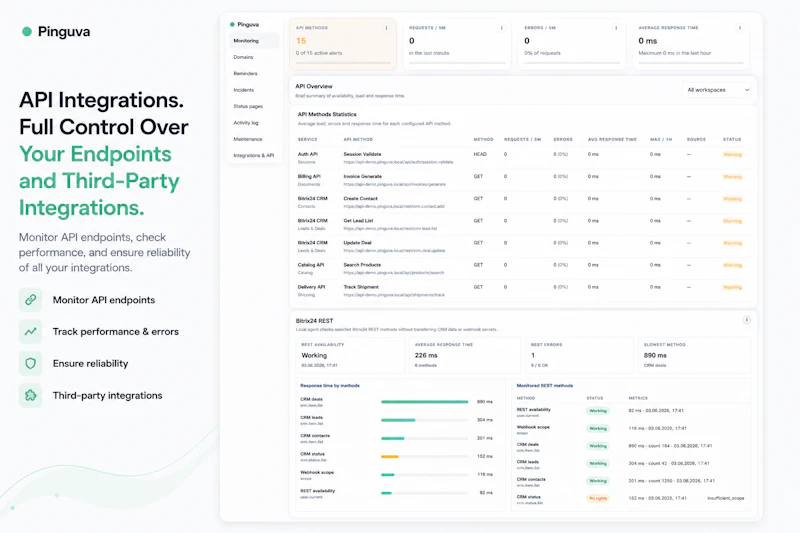Click info icon in Bitrix24 REST section
This screenshot has width=800, height=533.
(746, 320)
